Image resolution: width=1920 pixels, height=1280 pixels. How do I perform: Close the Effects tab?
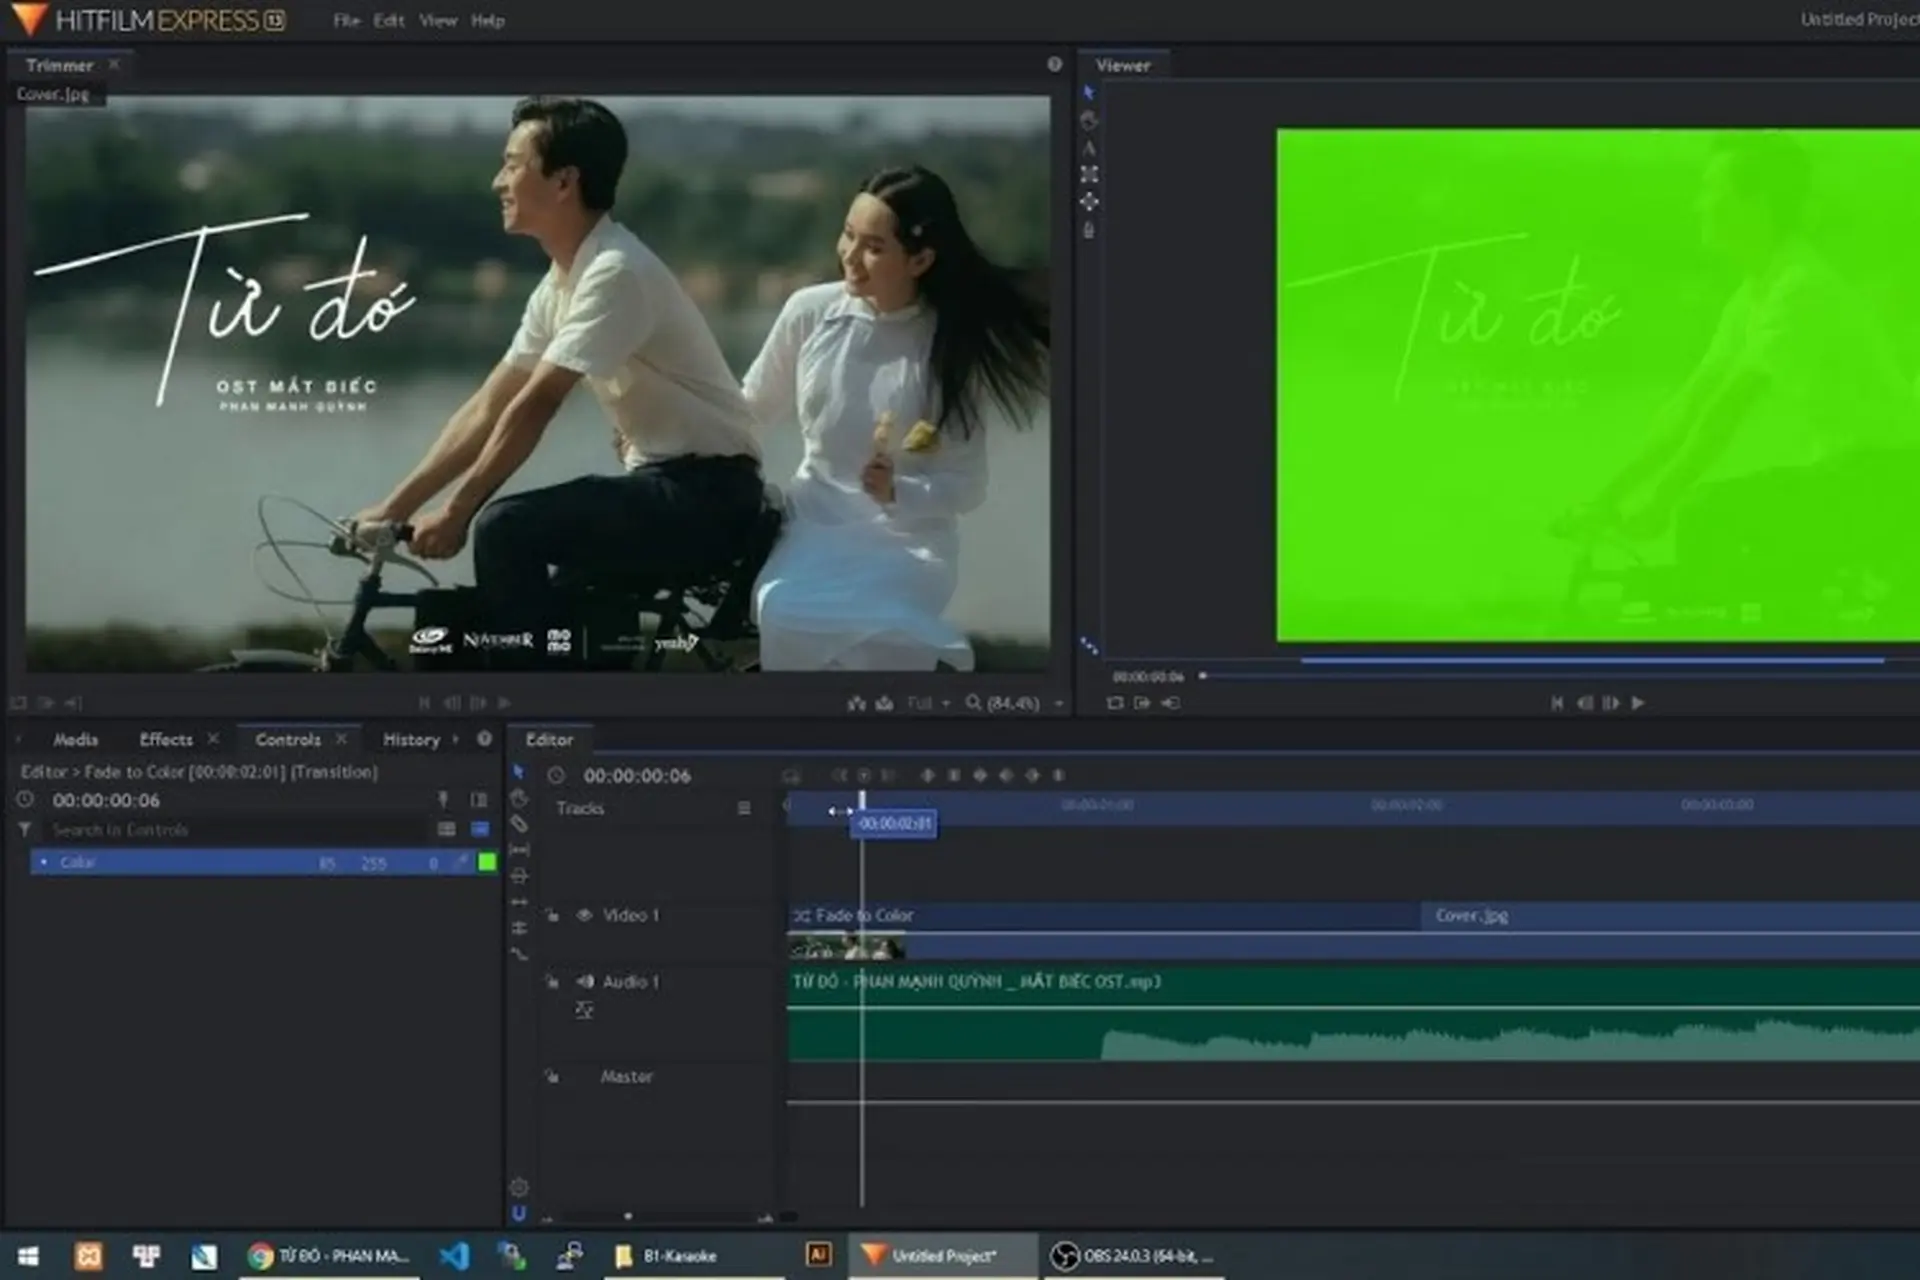point(213,739)
